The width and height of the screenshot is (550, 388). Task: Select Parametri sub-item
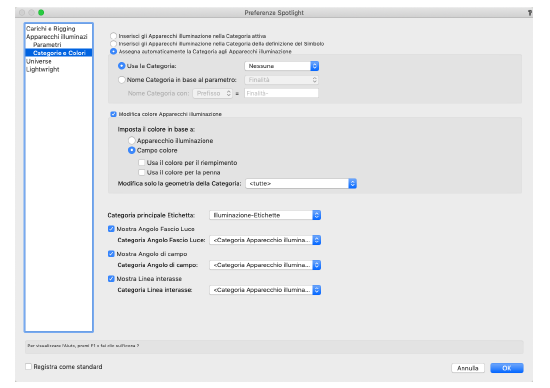click(x=47, y=45)
